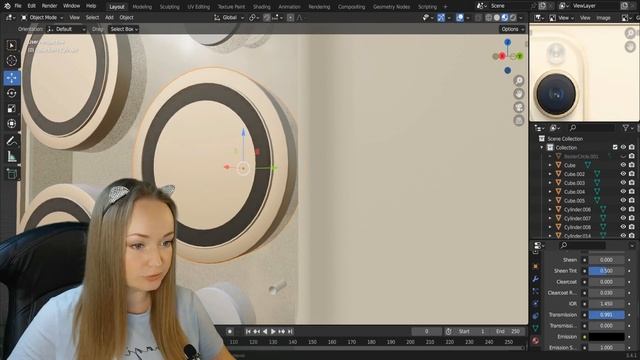Open the Render menu
This screenshot has height=360, width=640.
[x=49, y=6]
